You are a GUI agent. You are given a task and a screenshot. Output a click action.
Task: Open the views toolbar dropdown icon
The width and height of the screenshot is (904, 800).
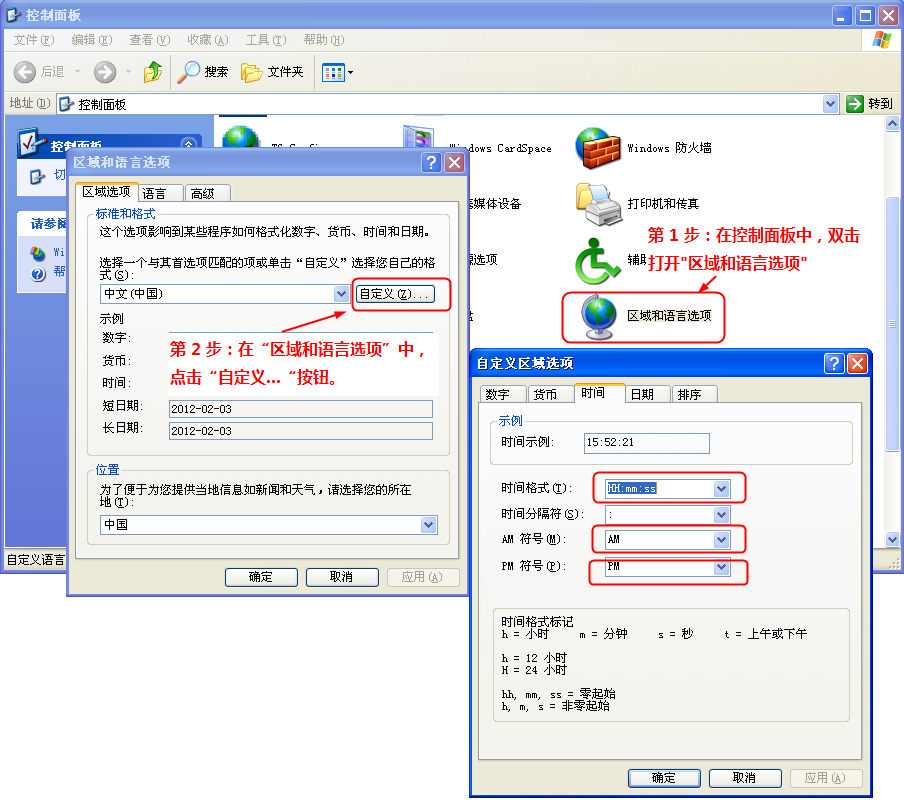pos(338,72)
